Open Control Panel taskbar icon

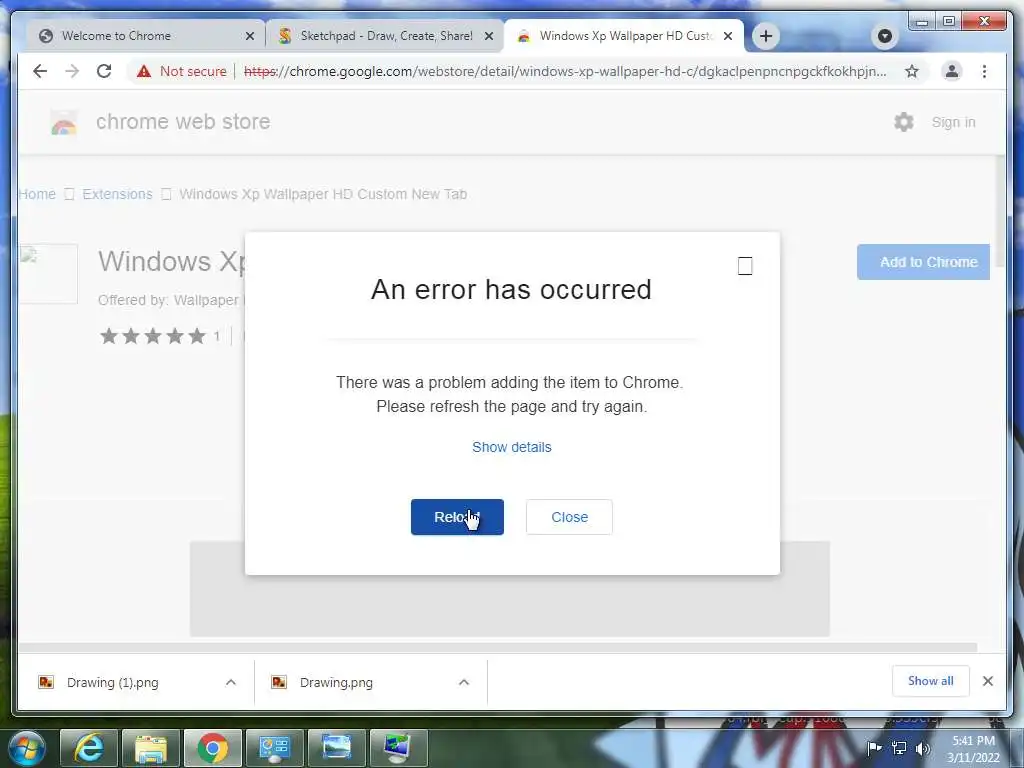274,748
